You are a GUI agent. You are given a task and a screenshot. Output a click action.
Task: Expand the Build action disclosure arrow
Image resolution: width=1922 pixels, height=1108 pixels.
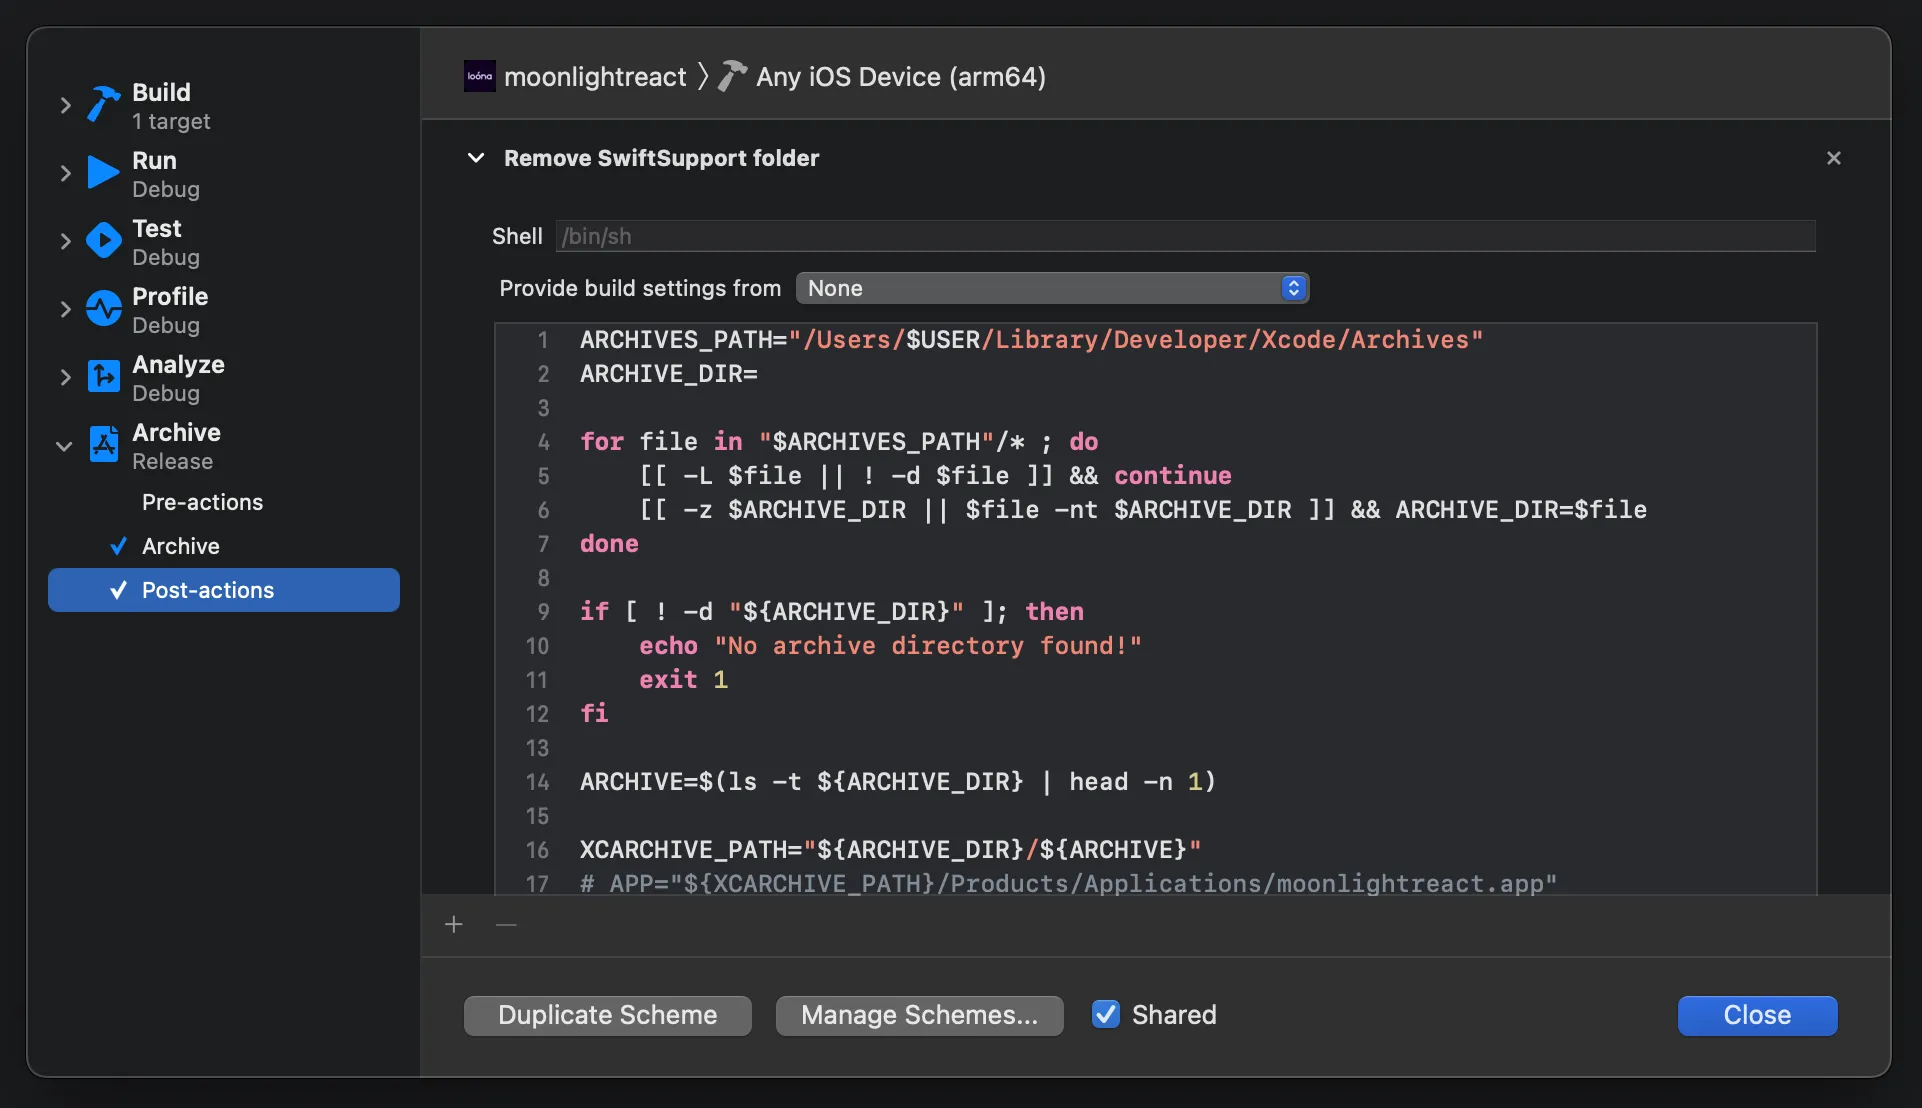pyautogui.click(x=65, y=105)
